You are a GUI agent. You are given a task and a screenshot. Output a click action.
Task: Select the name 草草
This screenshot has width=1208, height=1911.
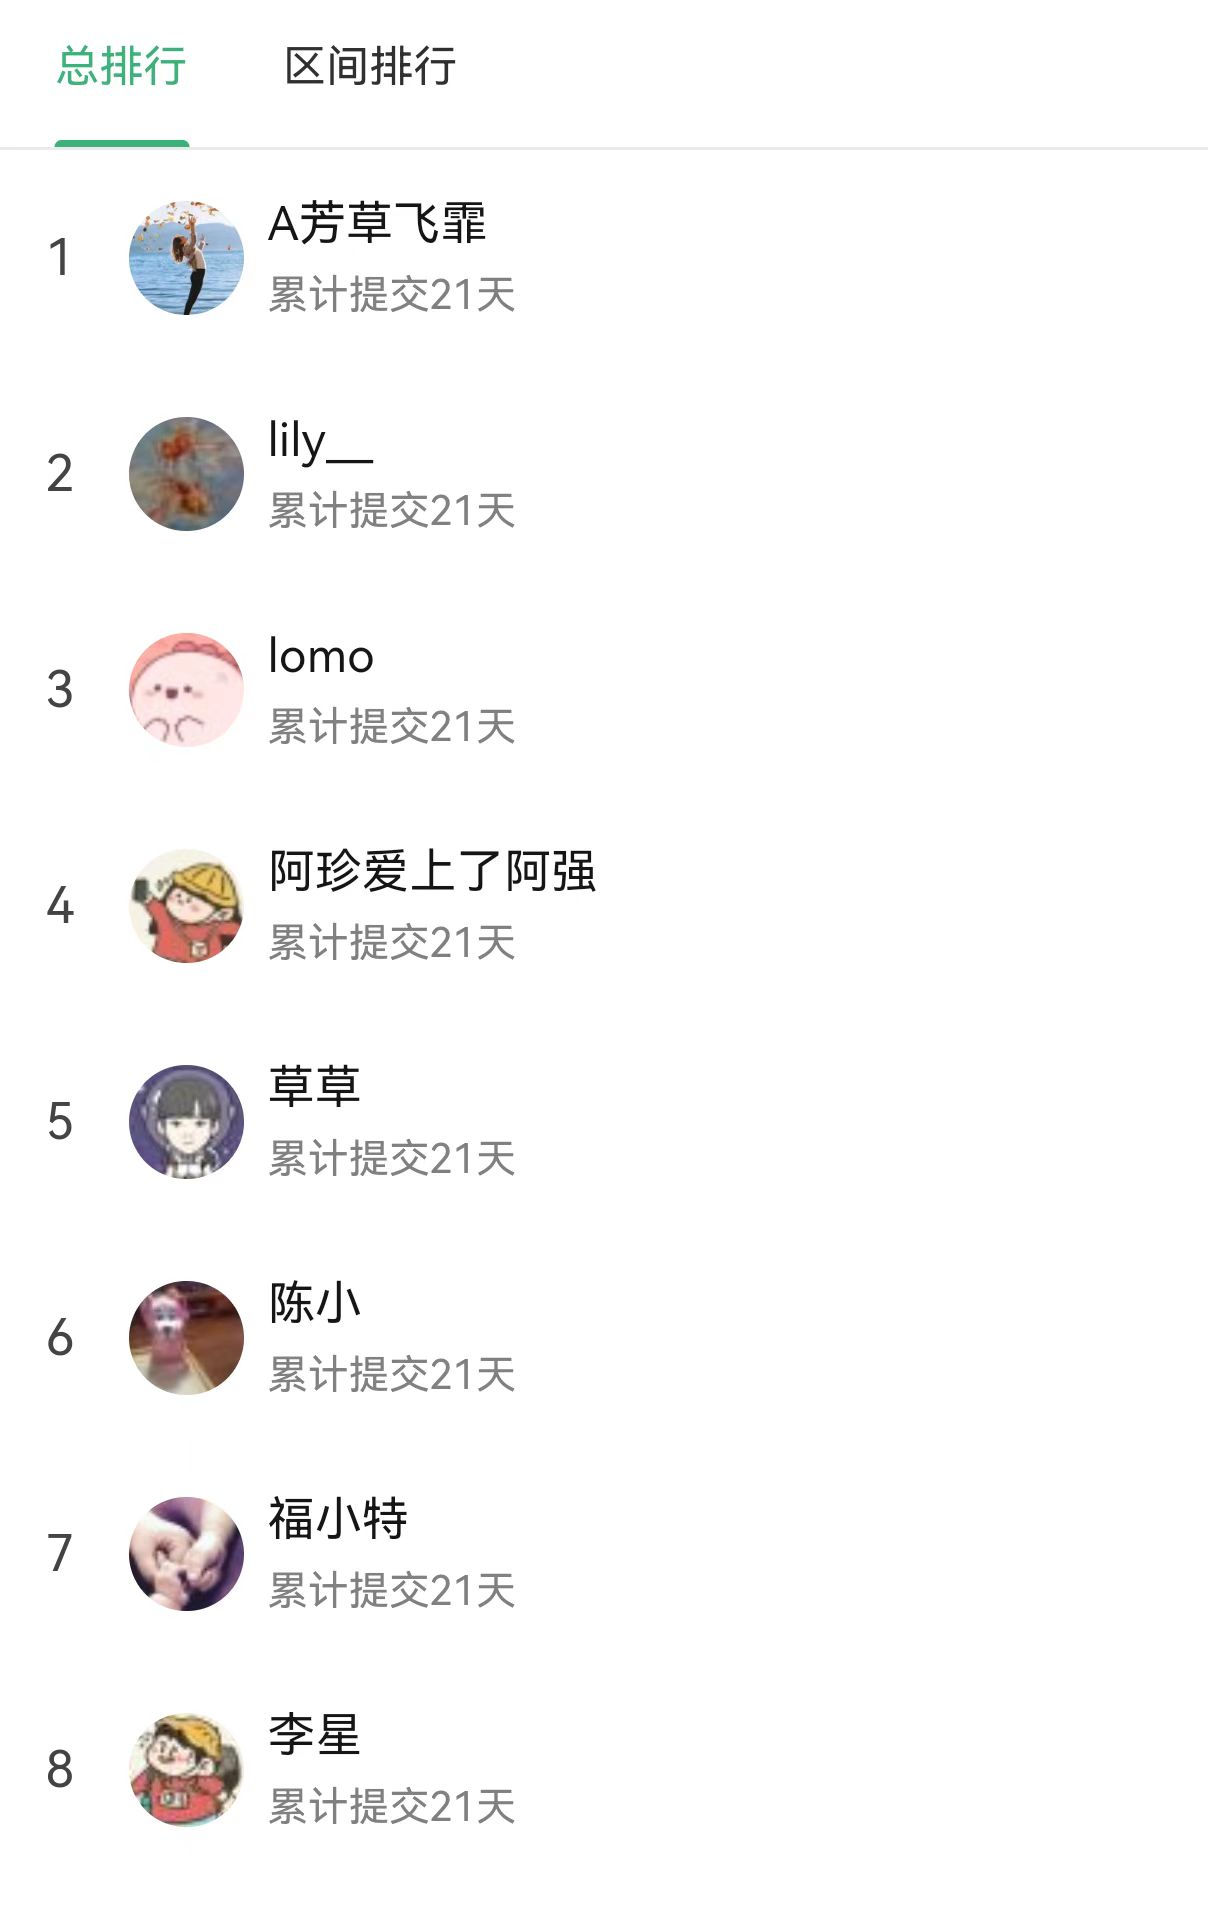314,1087
